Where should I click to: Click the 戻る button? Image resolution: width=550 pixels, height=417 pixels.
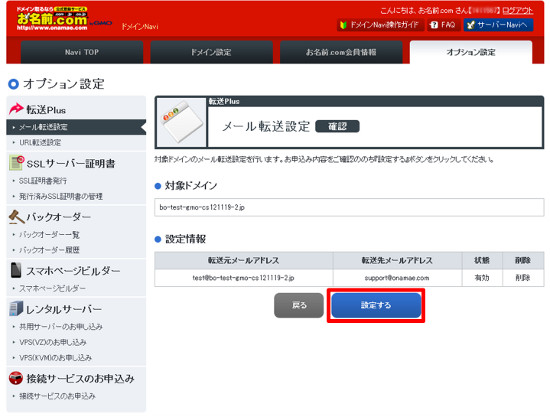299,305
